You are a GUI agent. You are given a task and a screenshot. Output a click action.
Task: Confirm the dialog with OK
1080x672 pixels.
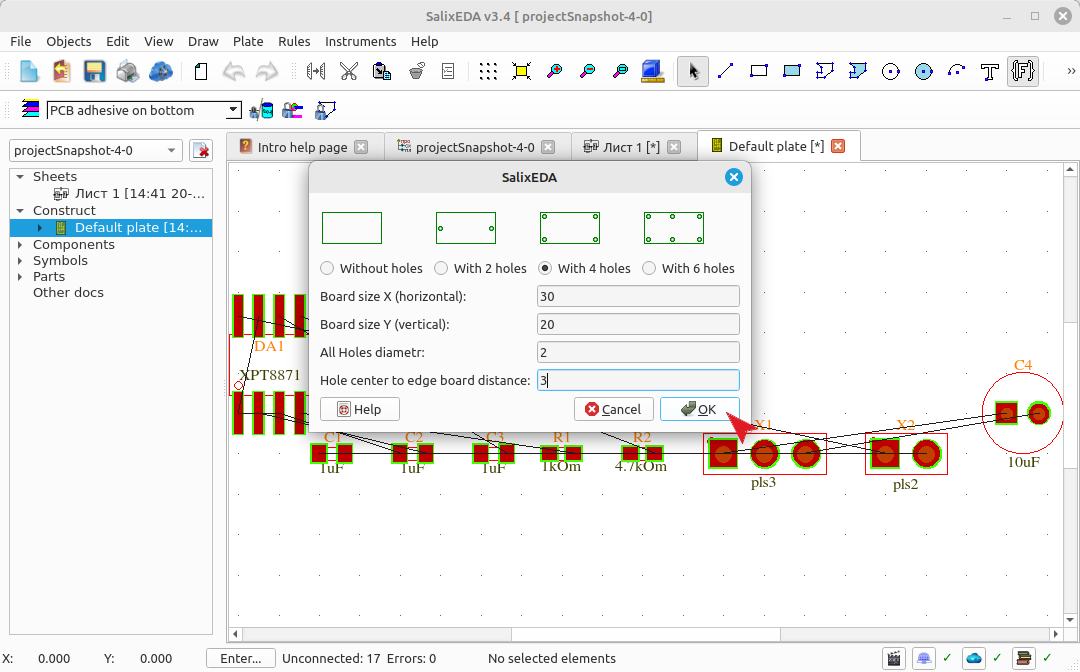(700, 409)
